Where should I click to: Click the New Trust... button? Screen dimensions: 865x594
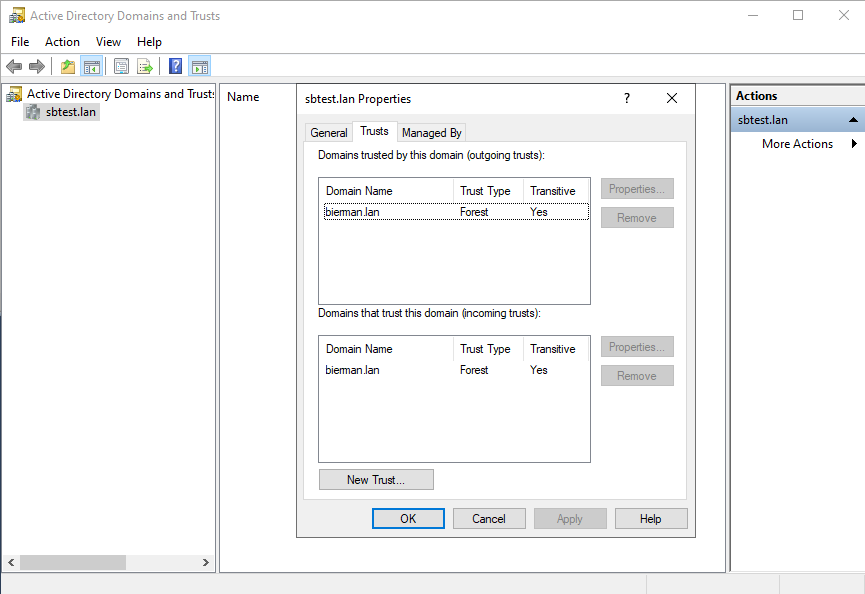pos(376,480)
